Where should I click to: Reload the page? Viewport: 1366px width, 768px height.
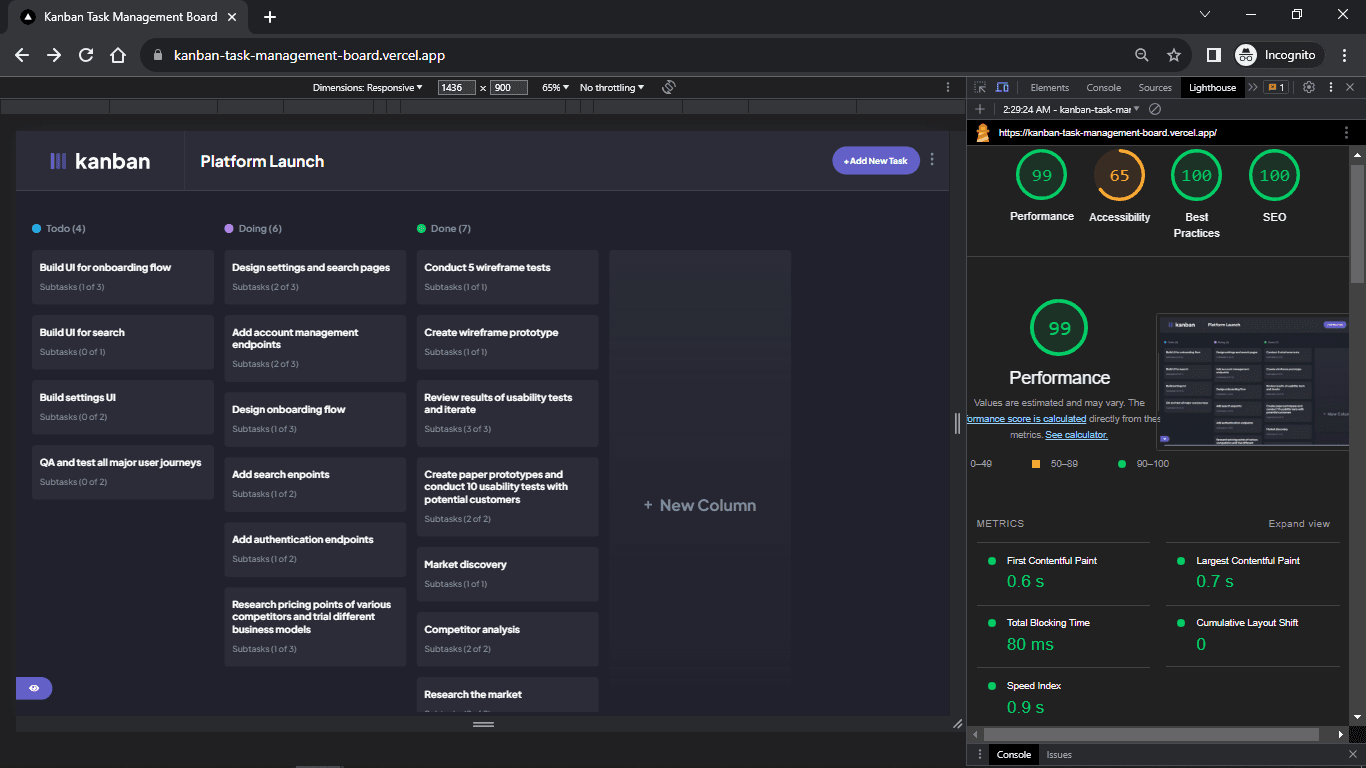(86, 55)
